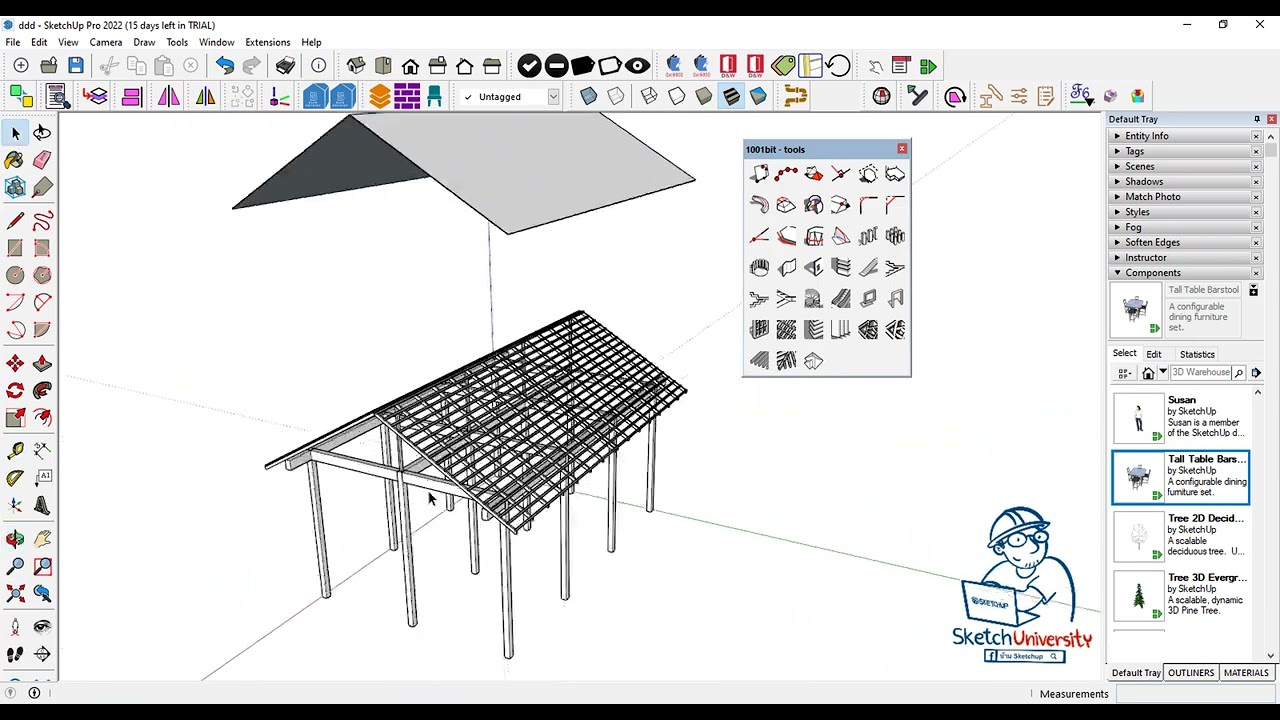Select the Eraser tool
Screen dimensions: 1280x720
(42, 160)
